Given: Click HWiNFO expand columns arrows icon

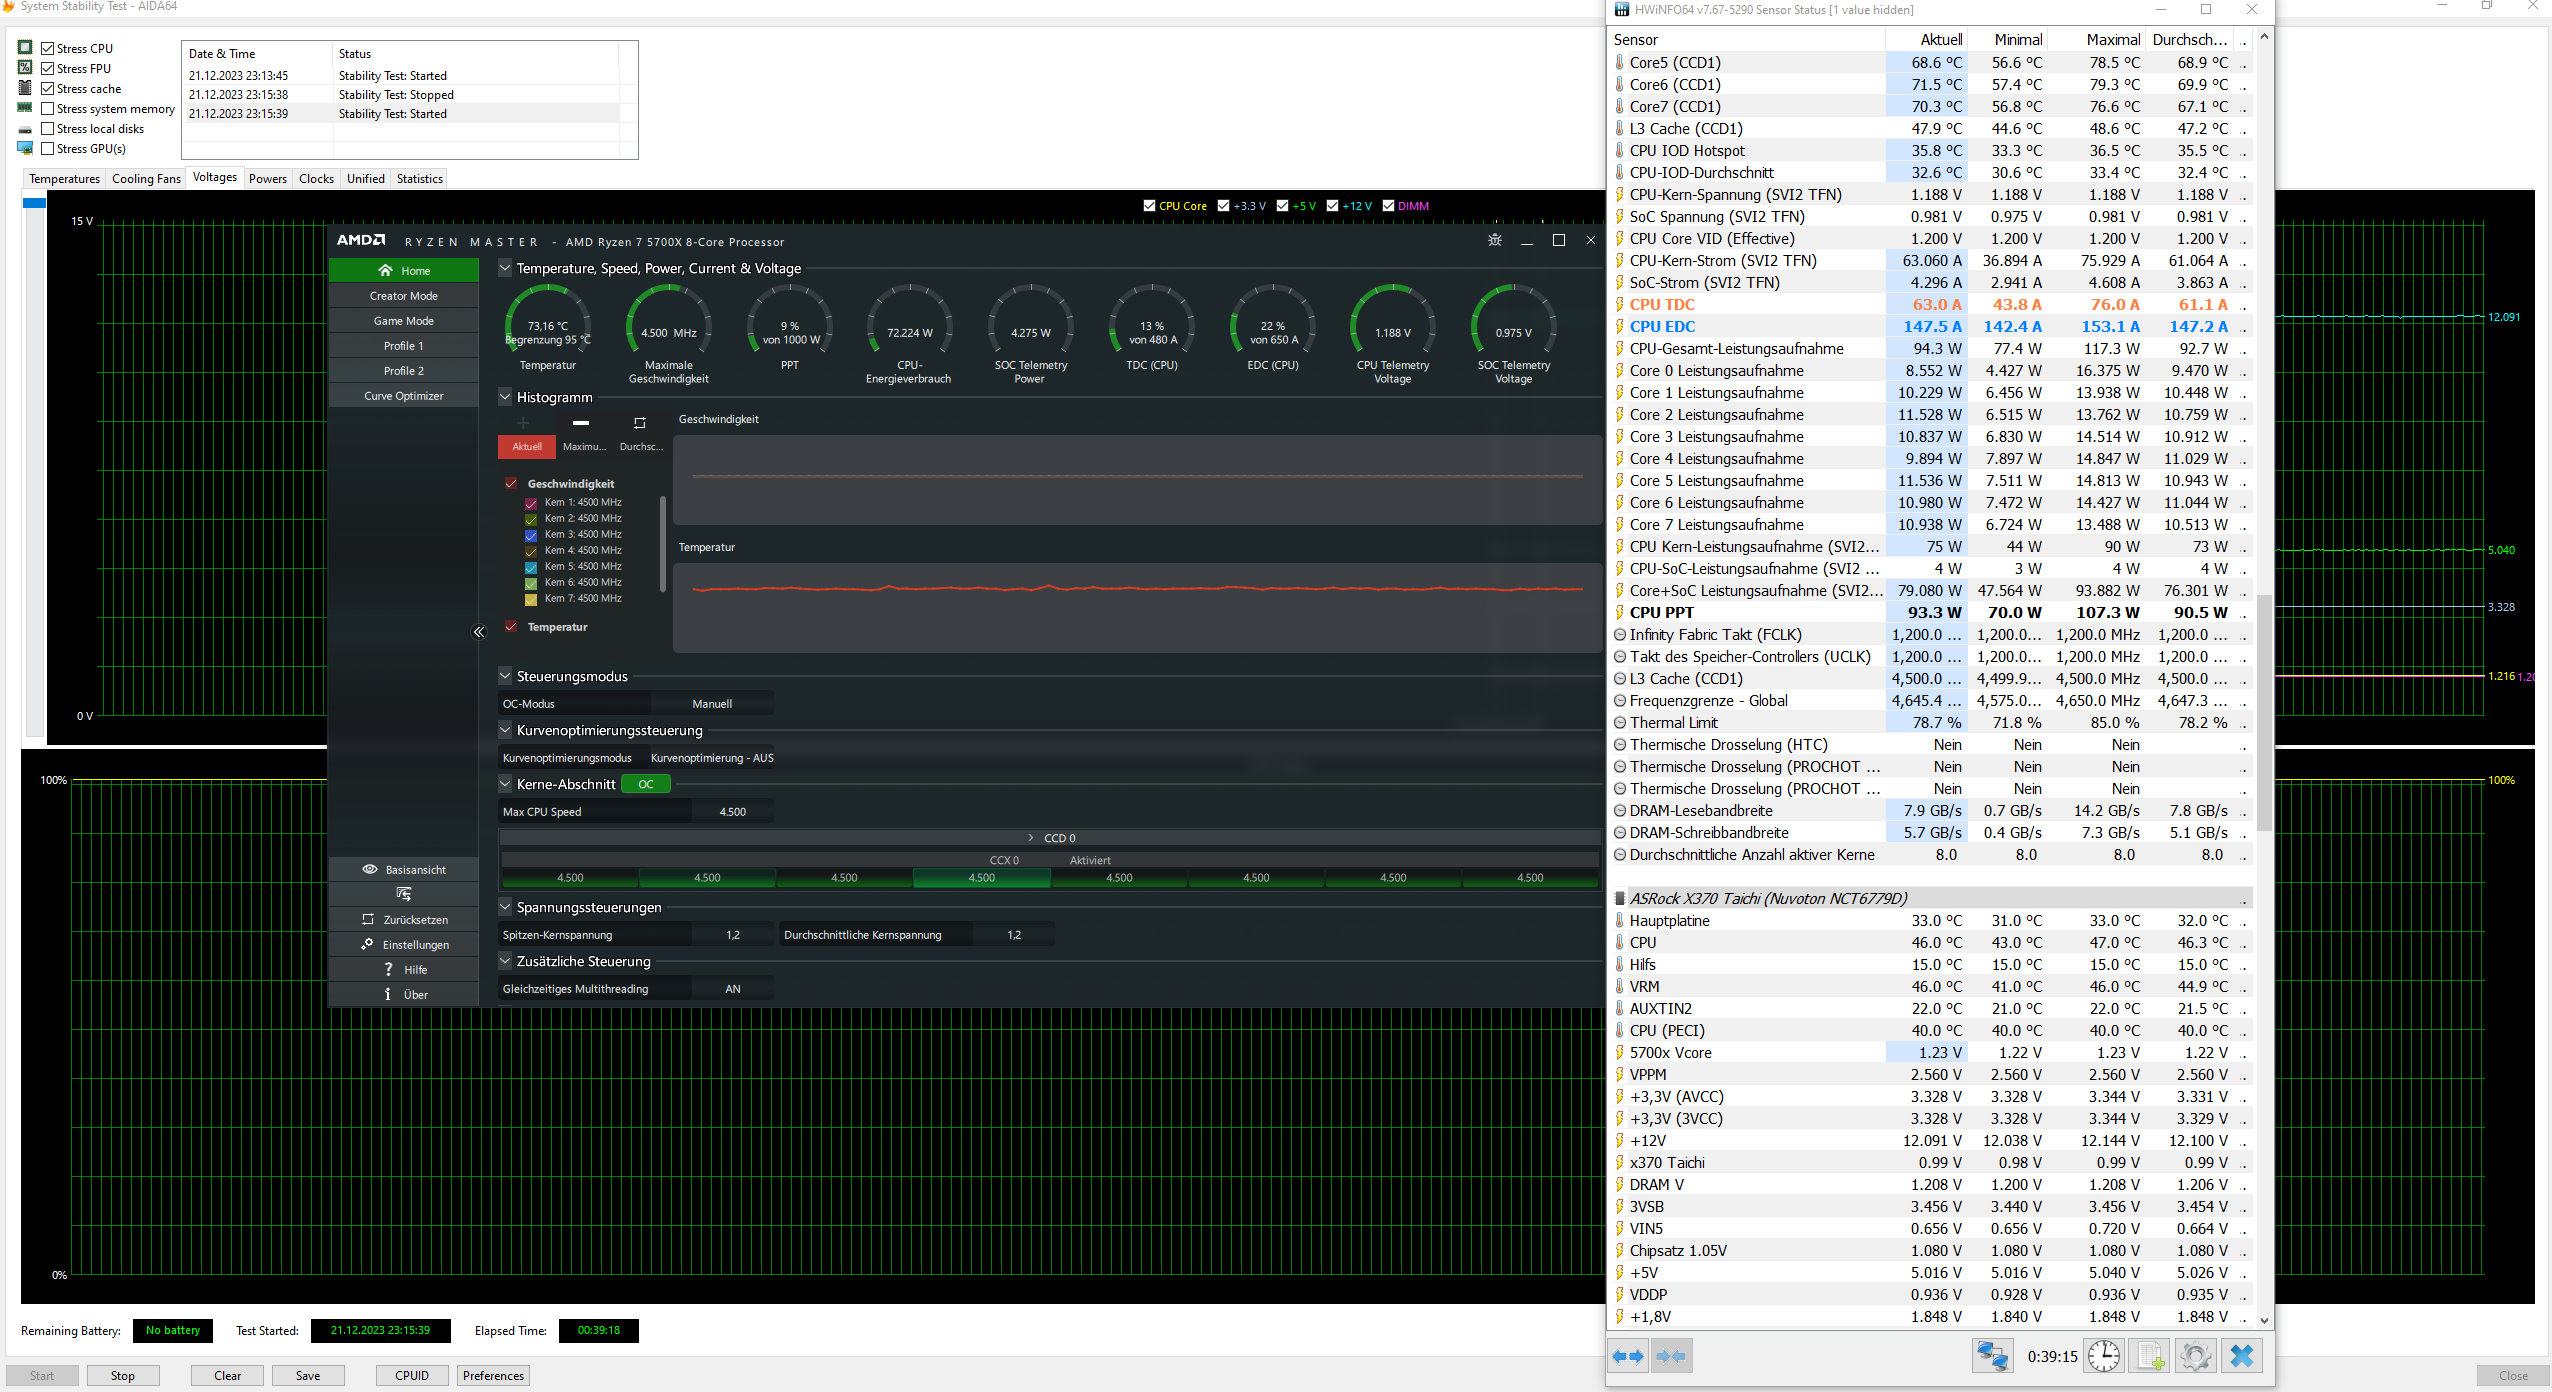Looking at the screenshot, I should (1628, 1357).
